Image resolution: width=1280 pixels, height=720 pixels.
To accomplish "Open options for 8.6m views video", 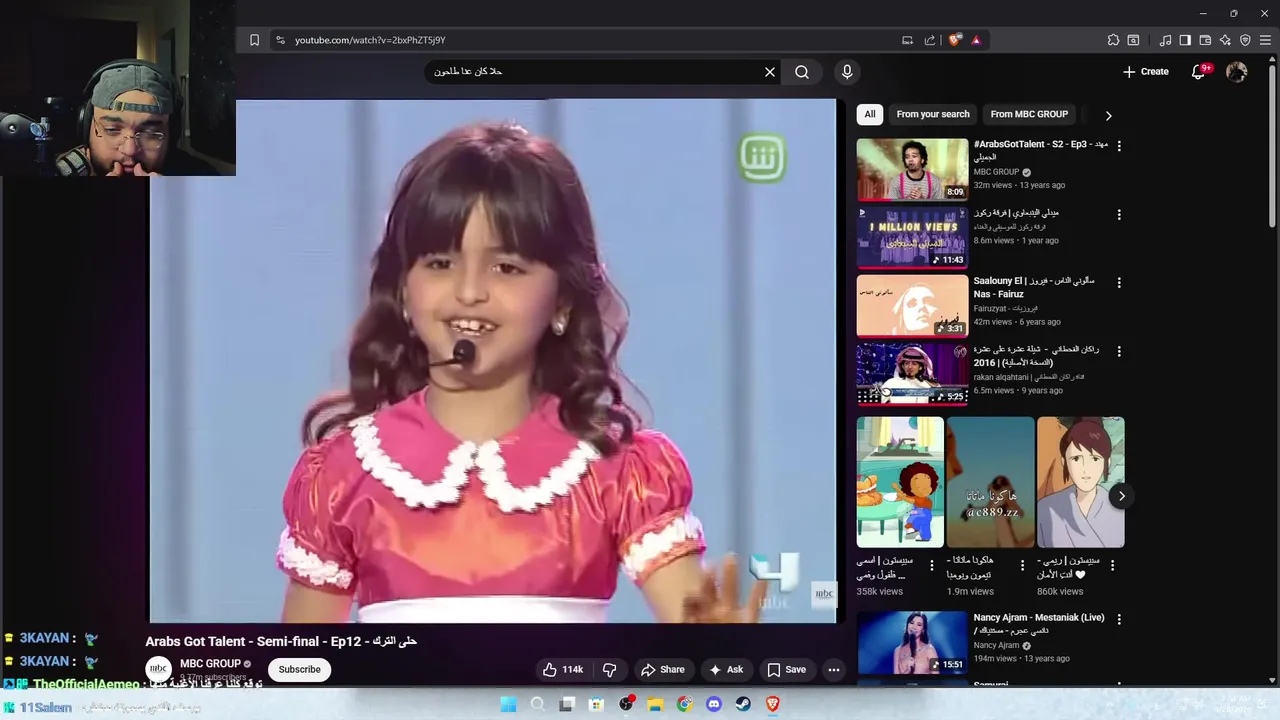I will (x=1119, y=215).
